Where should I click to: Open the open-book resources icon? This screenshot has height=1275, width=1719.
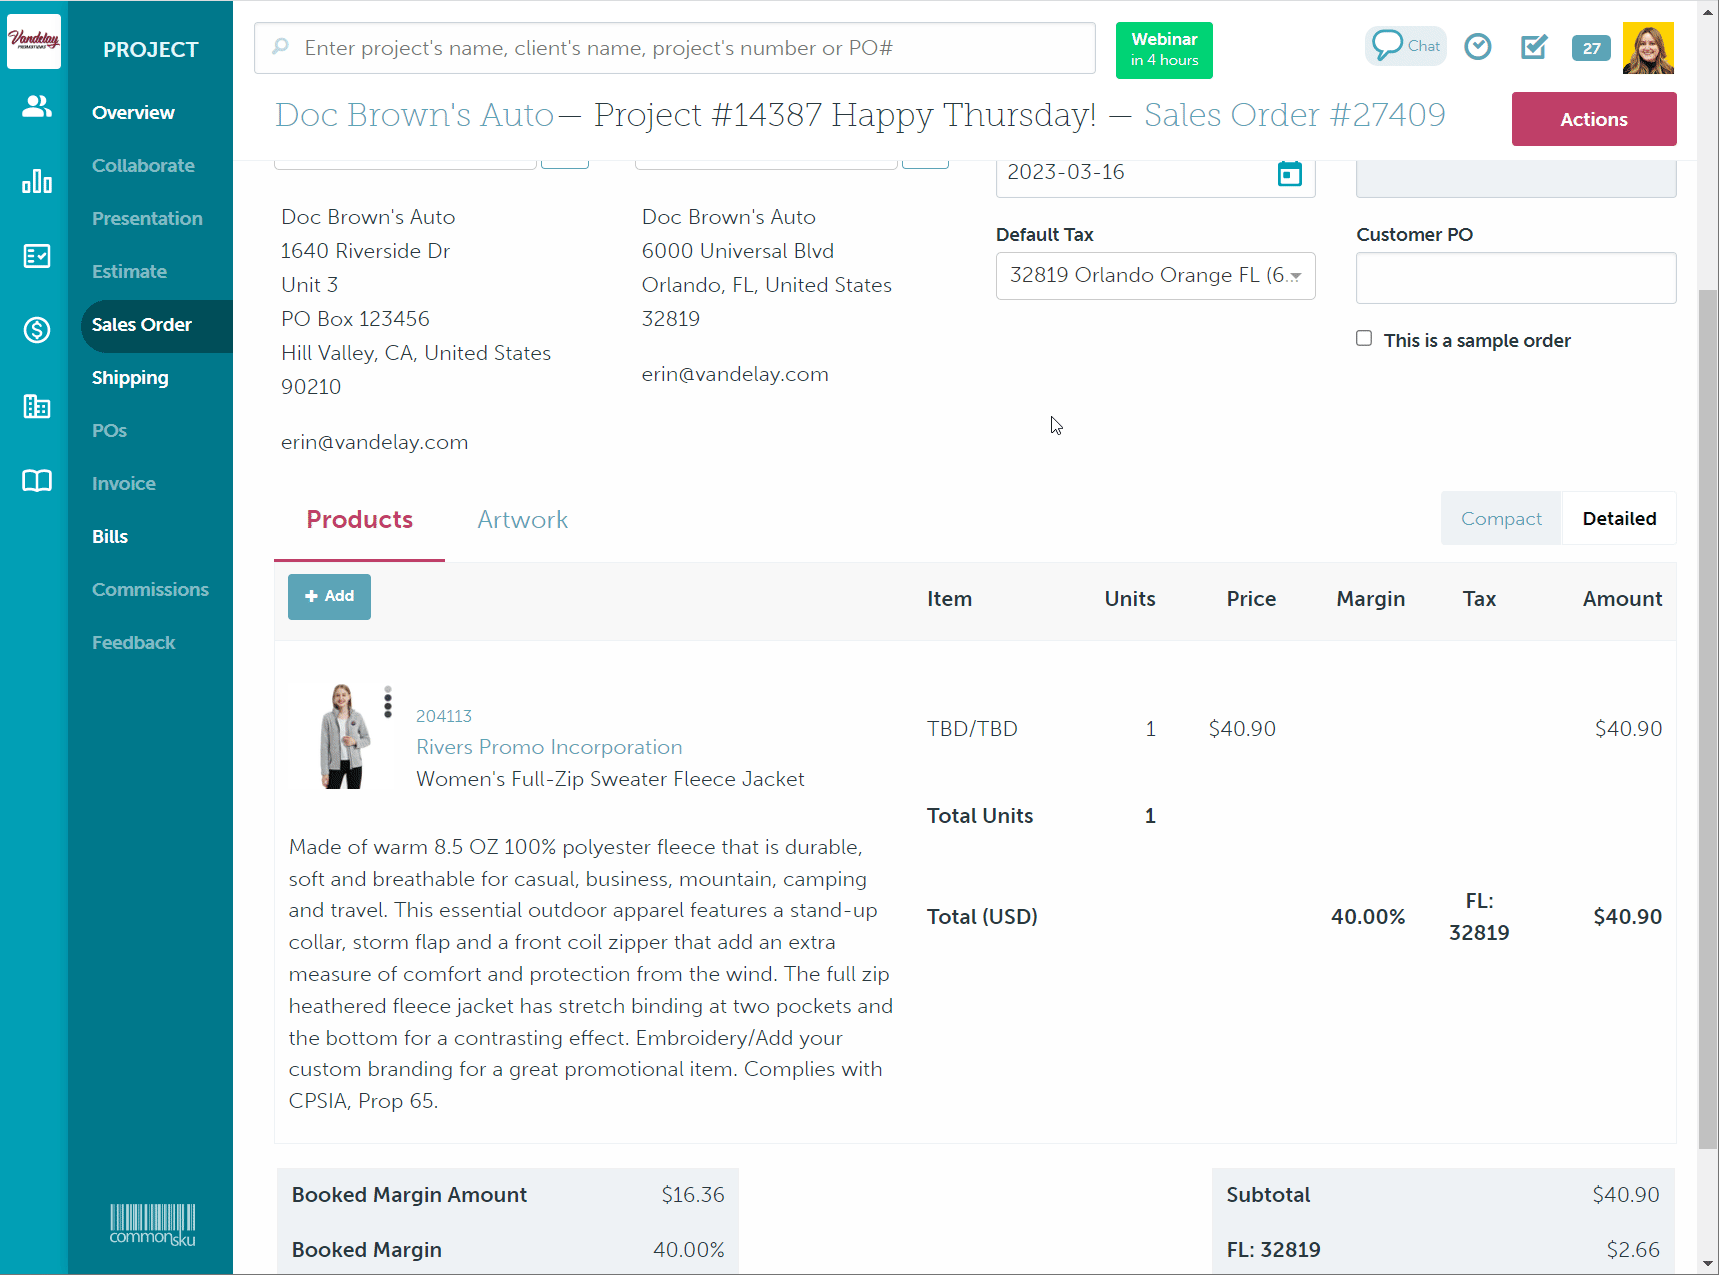[37, 481]
